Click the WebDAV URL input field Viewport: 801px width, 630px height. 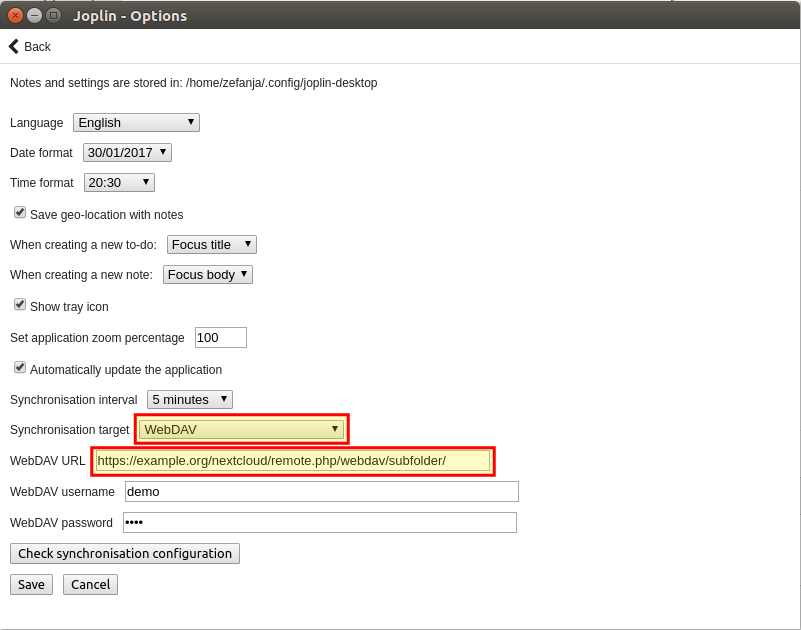tap(293, 461)
